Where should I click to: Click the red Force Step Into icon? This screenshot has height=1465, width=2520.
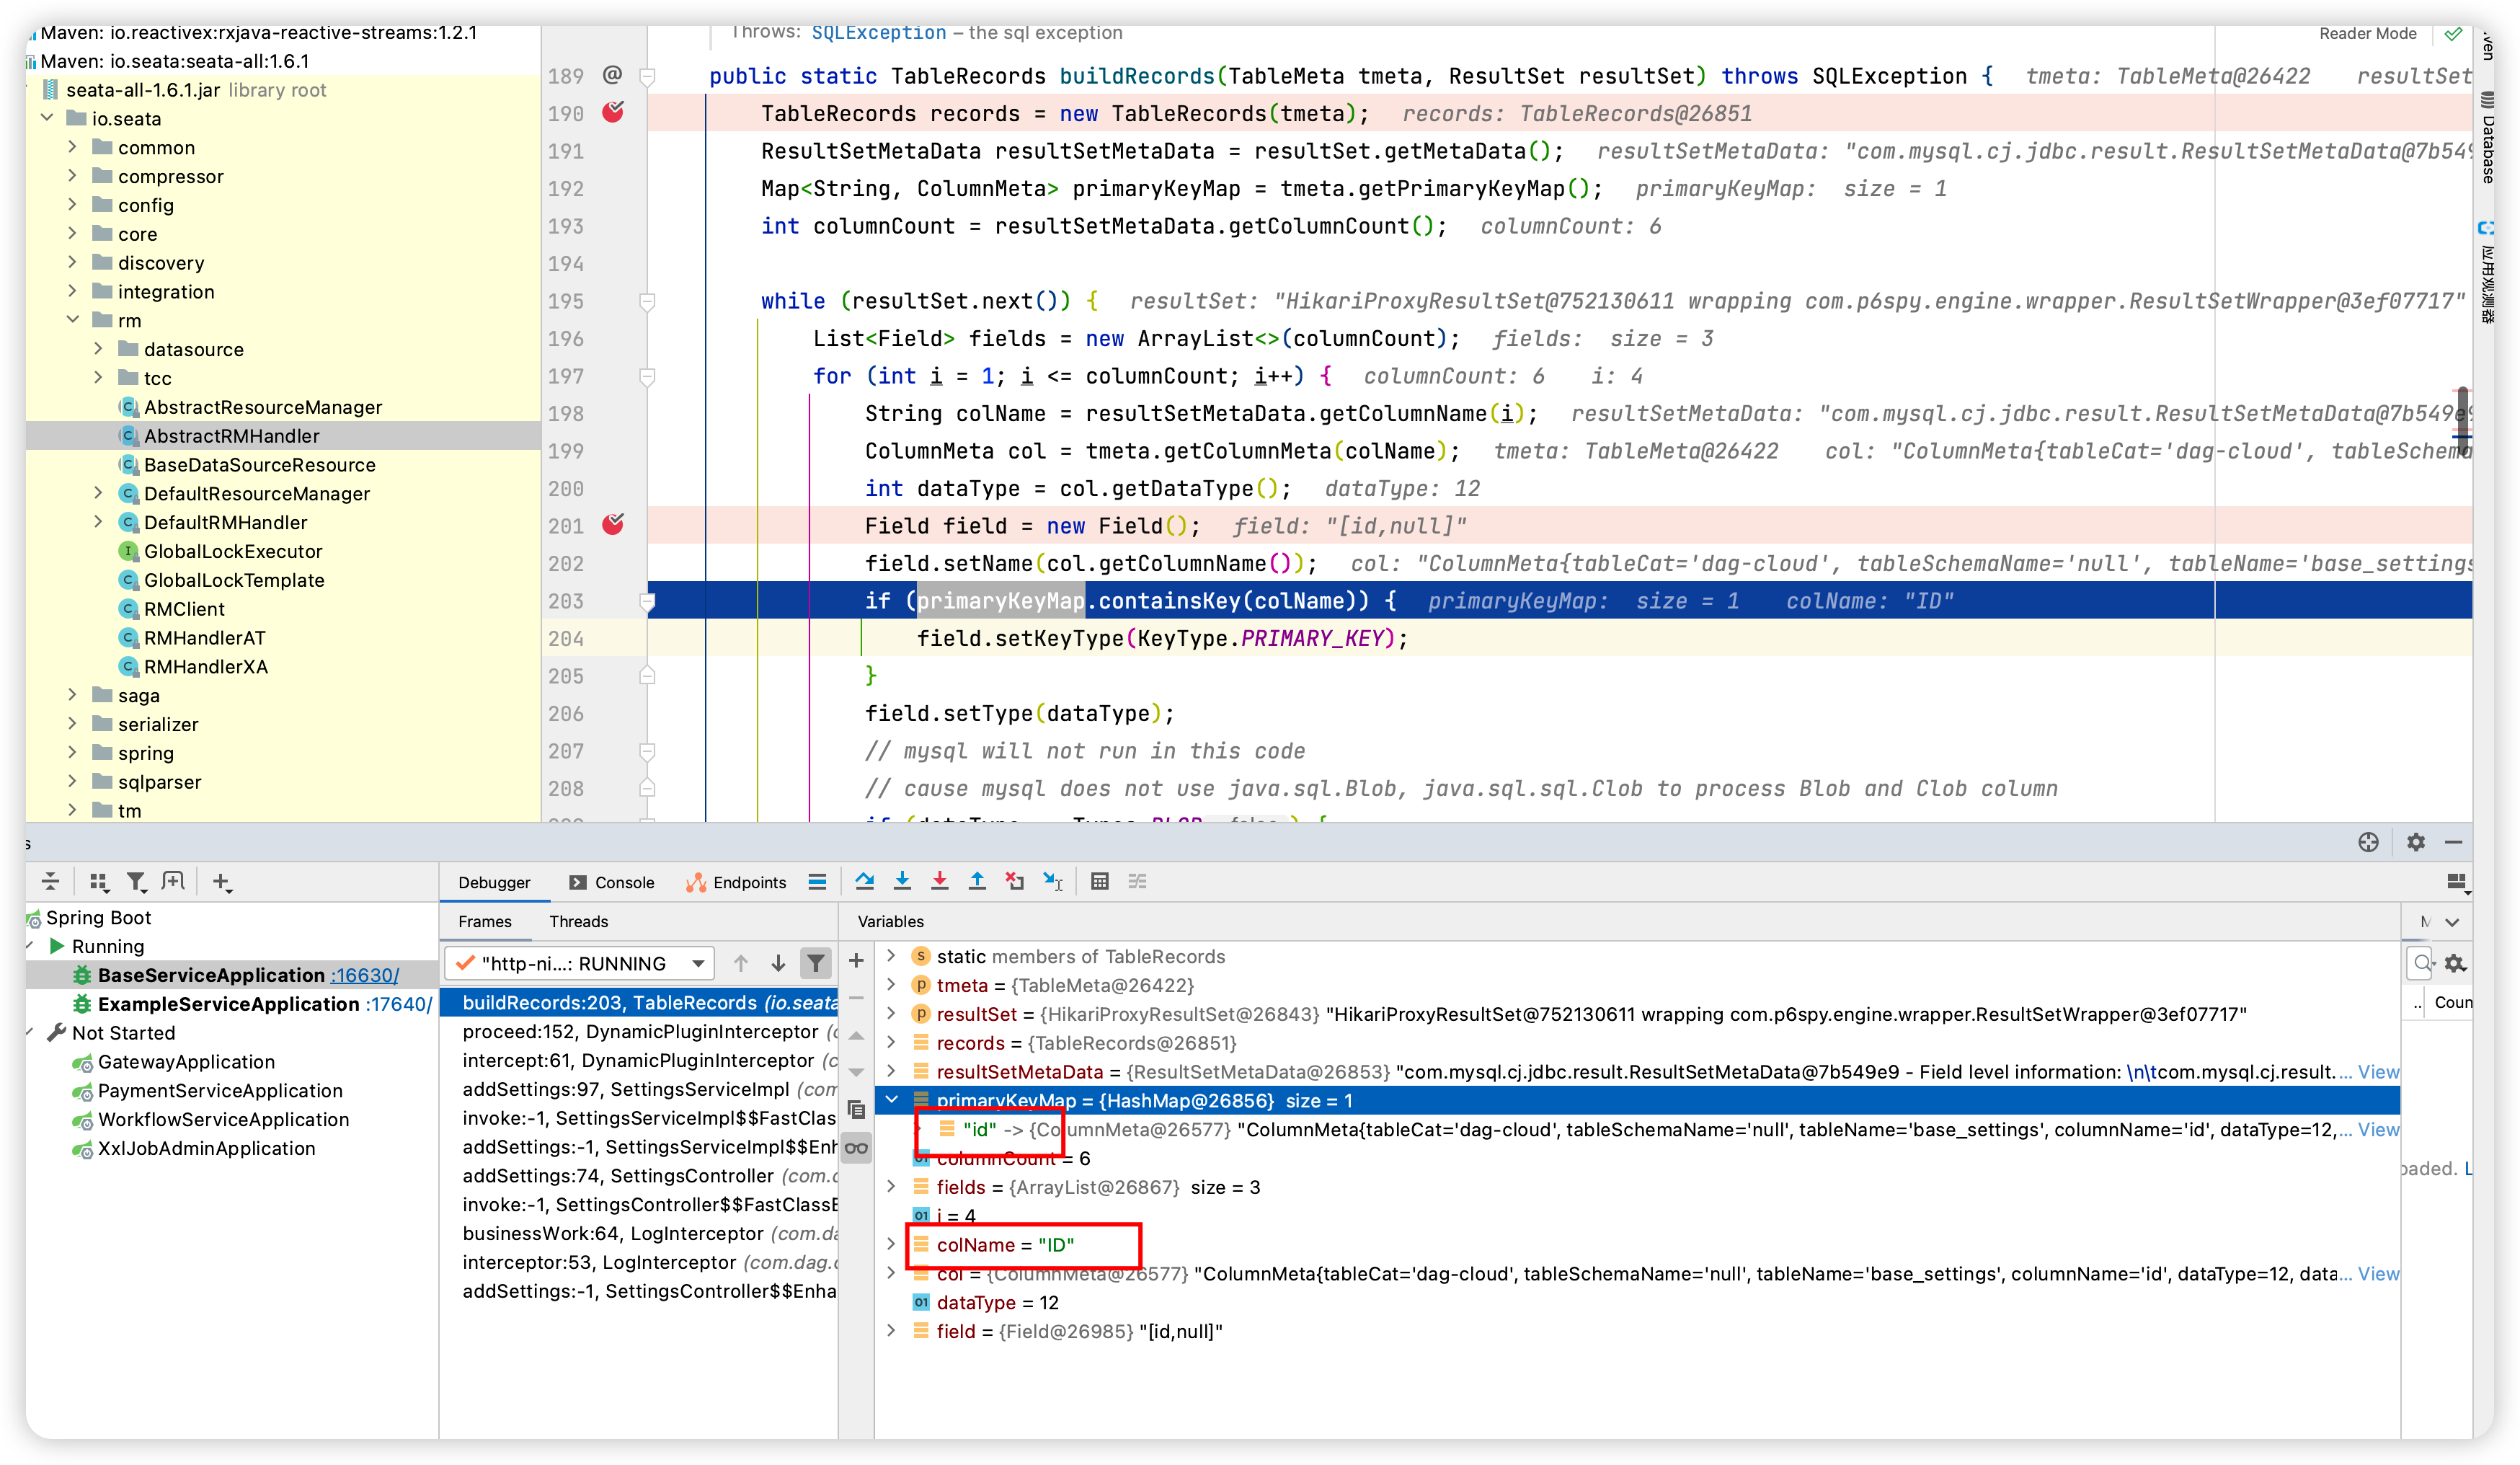[939, 881]
